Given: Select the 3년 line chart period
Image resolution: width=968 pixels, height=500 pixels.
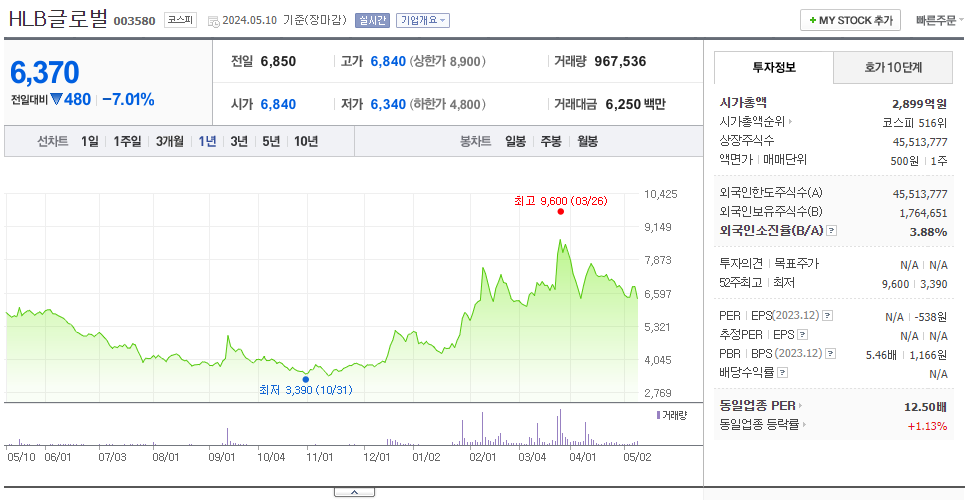Looking at the screenshot, I should [239, 141].
